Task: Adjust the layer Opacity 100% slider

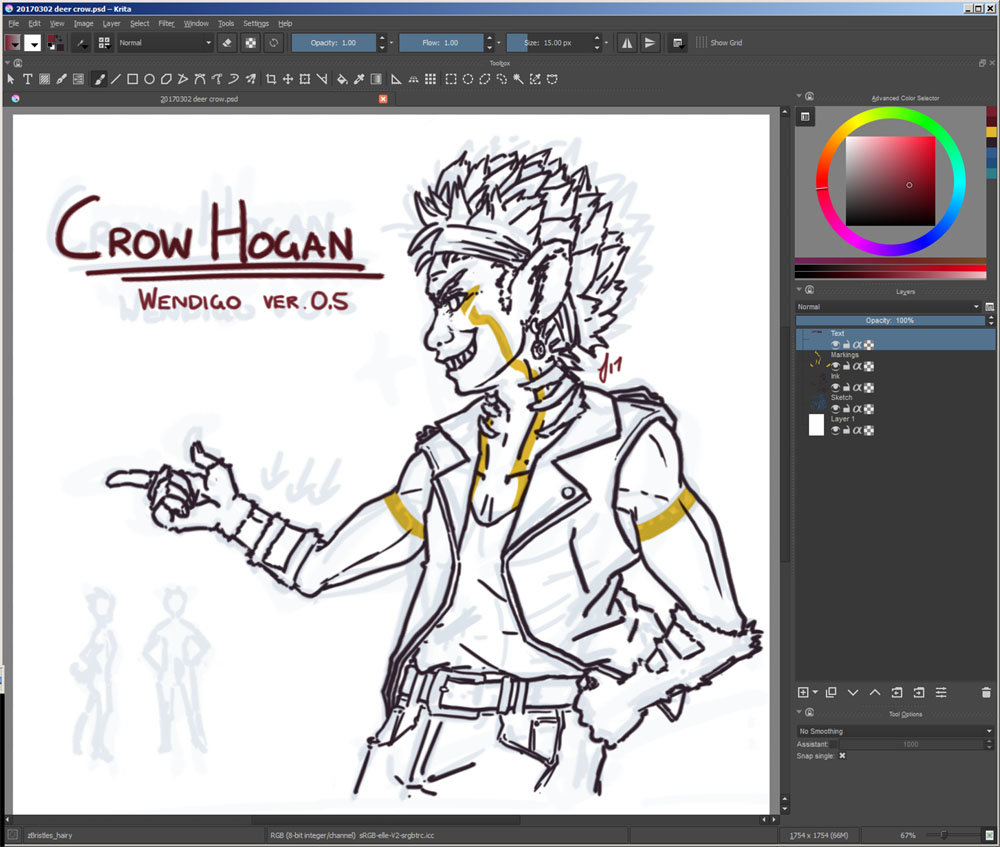Action: [890, 320]
